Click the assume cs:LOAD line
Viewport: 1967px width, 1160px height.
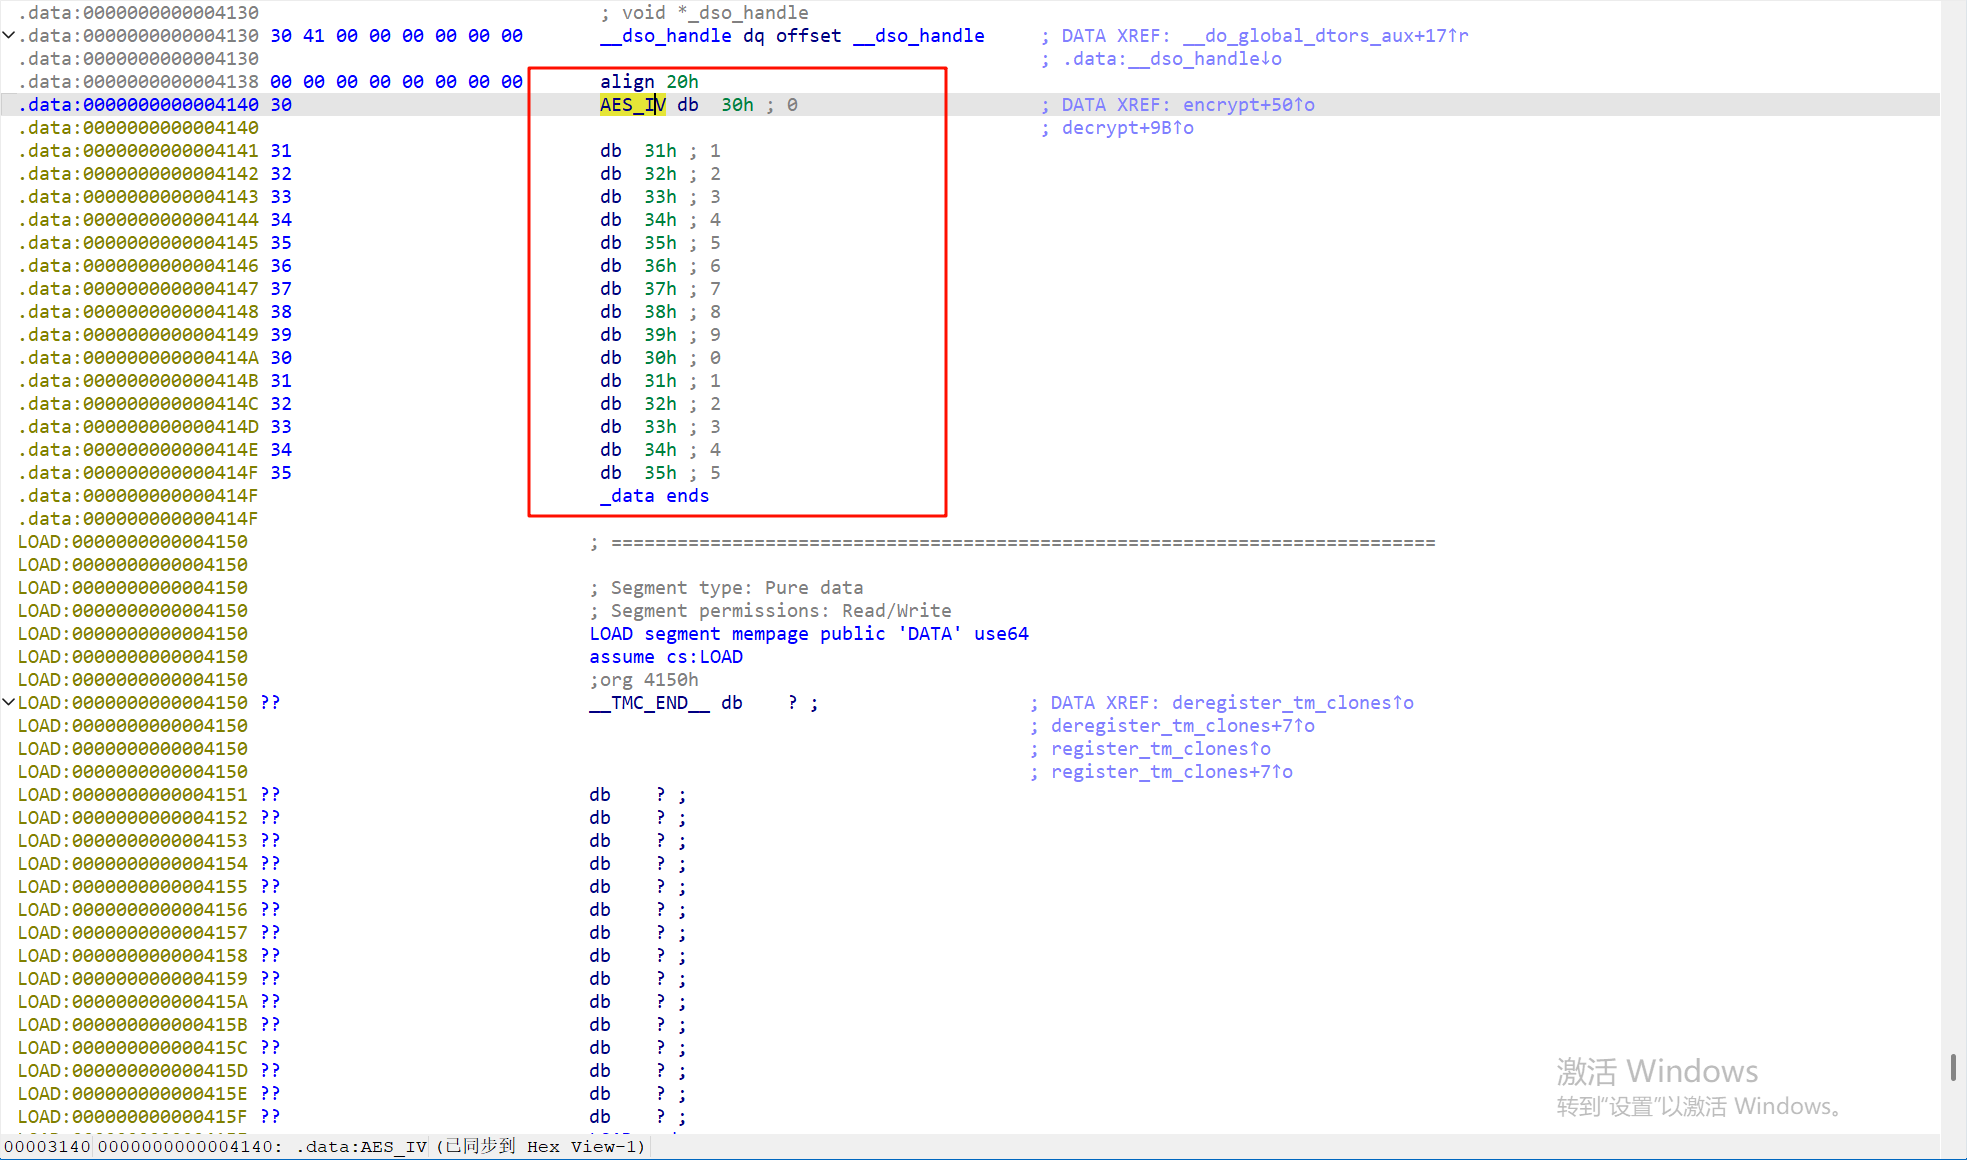click(665, 657)
